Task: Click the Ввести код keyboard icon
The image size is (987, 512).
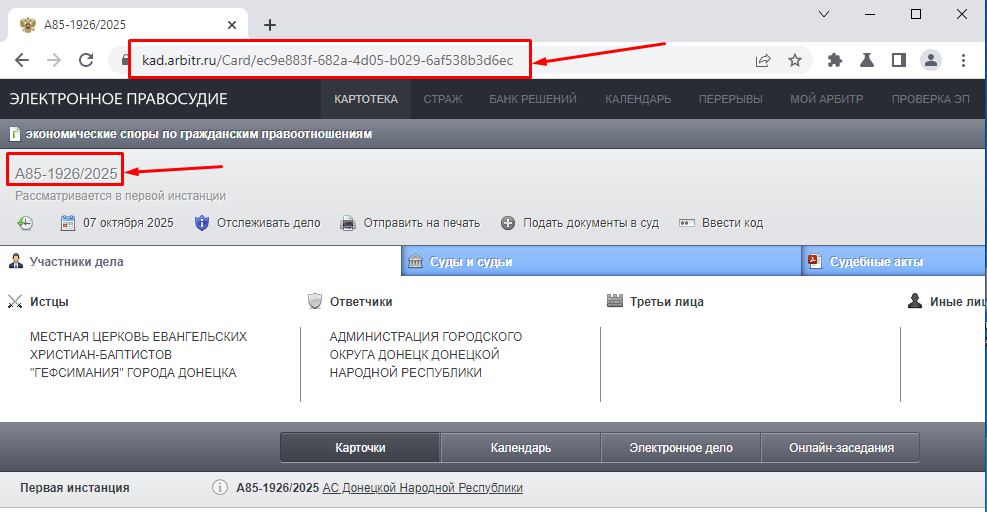Action: [687, 223]
